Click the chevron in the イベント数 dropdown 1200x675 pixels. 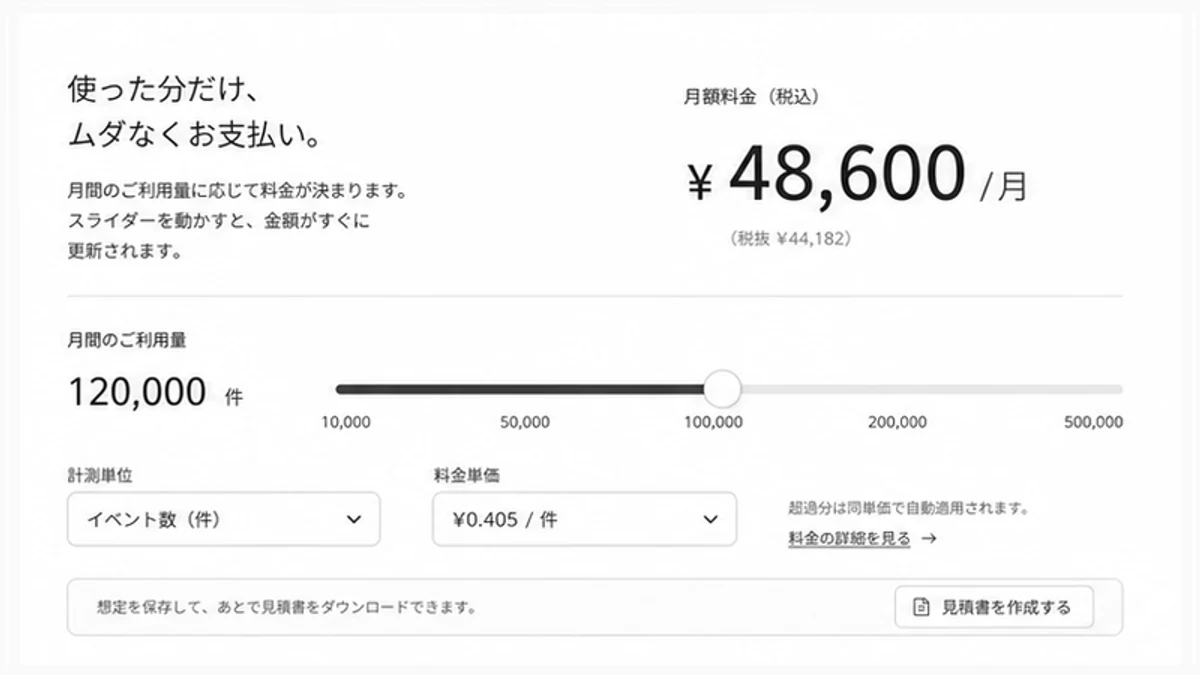(x=353, y=519)
